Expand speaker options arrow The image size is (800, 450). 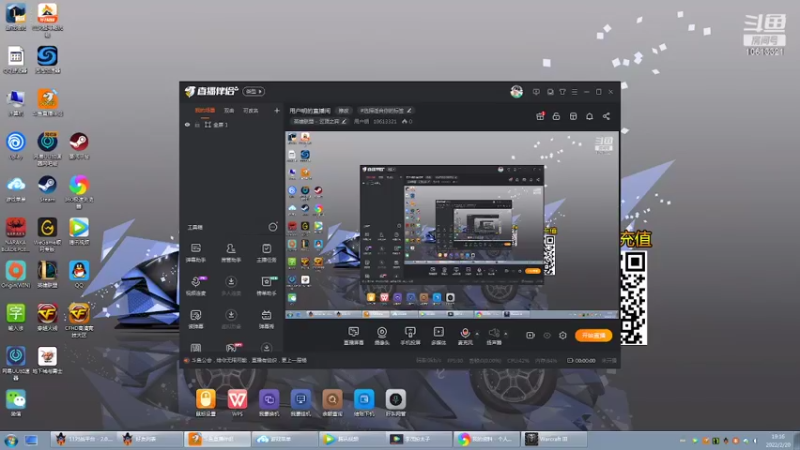(506, 334)
